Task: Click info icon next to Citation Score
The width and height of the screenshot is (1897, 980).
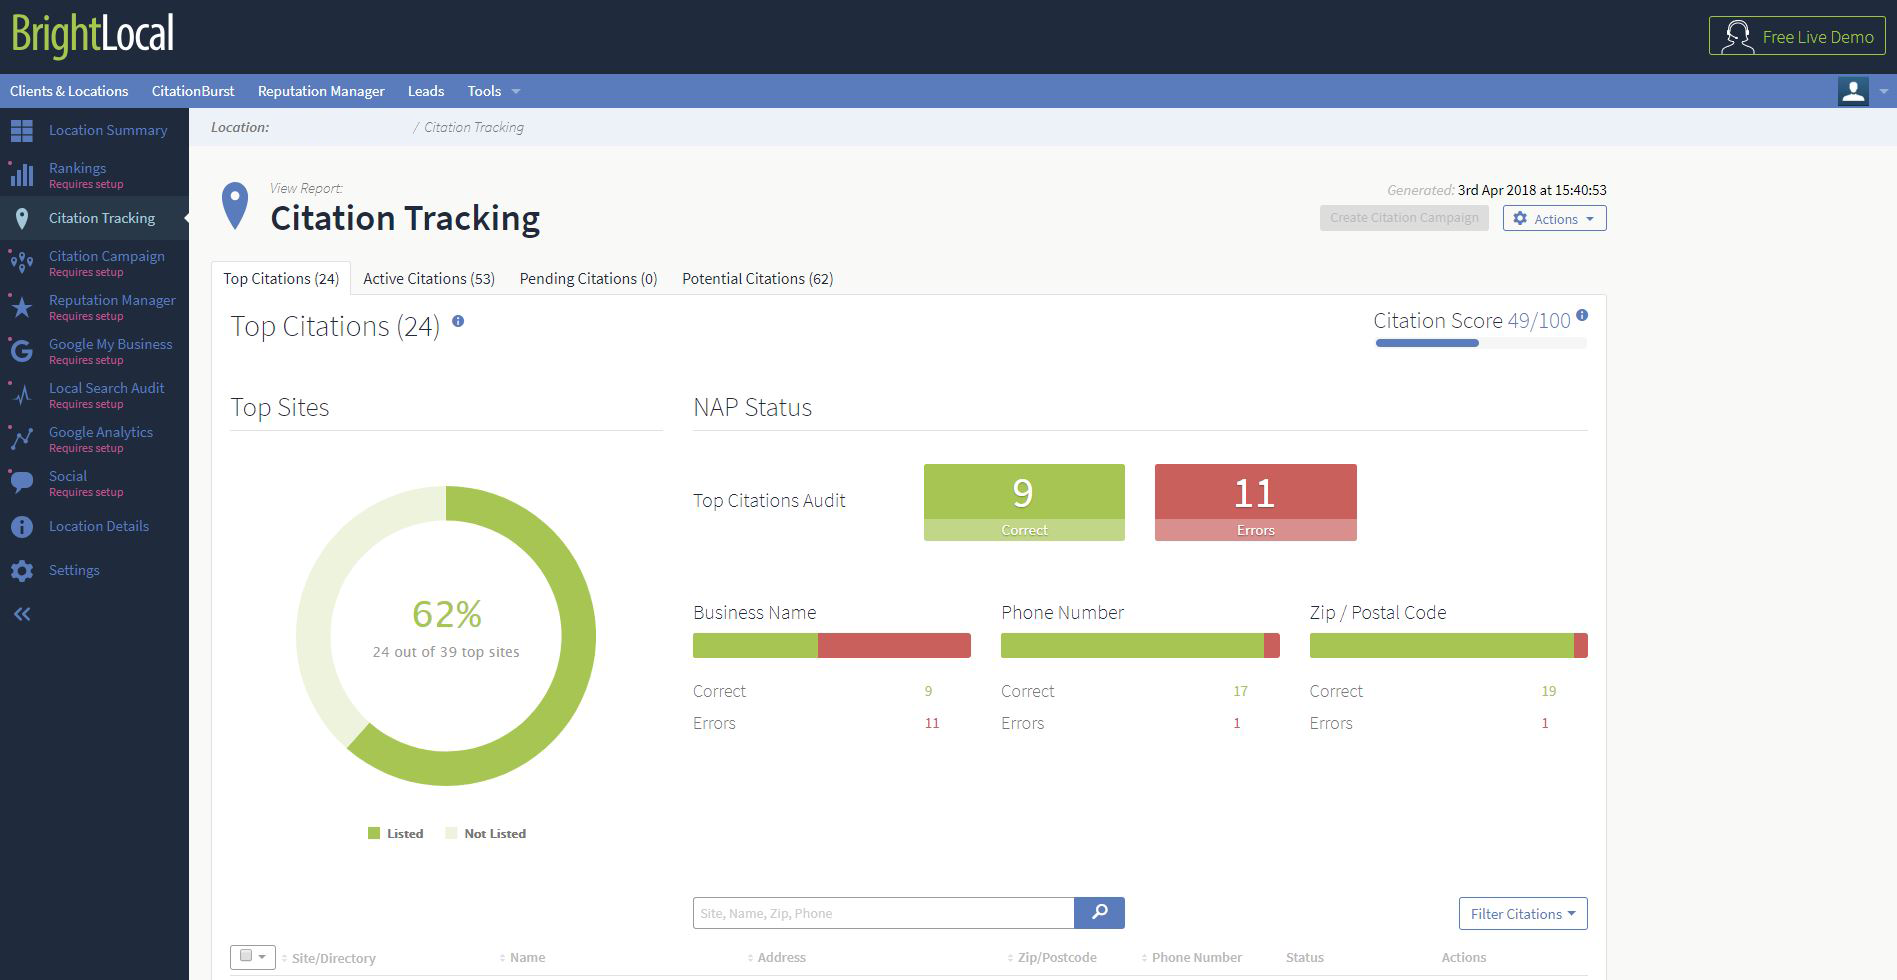Action: (x=1582, y=315)
